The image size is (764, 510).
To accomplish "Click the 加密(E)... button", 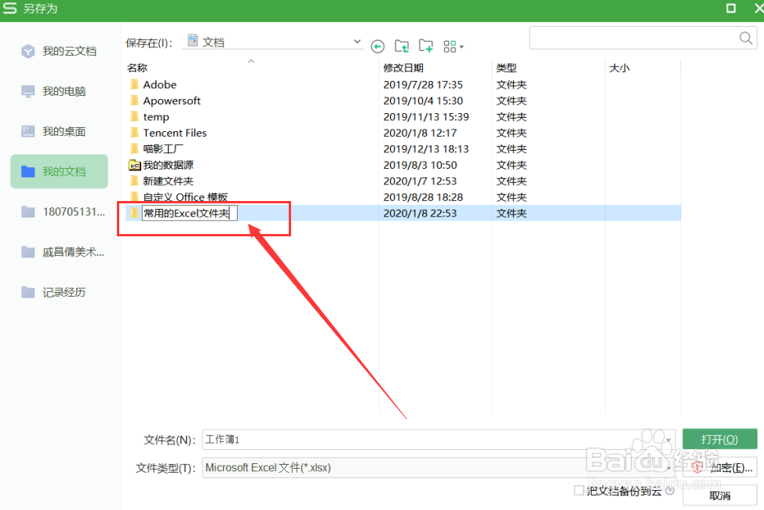I will click(x=720, y=468).
